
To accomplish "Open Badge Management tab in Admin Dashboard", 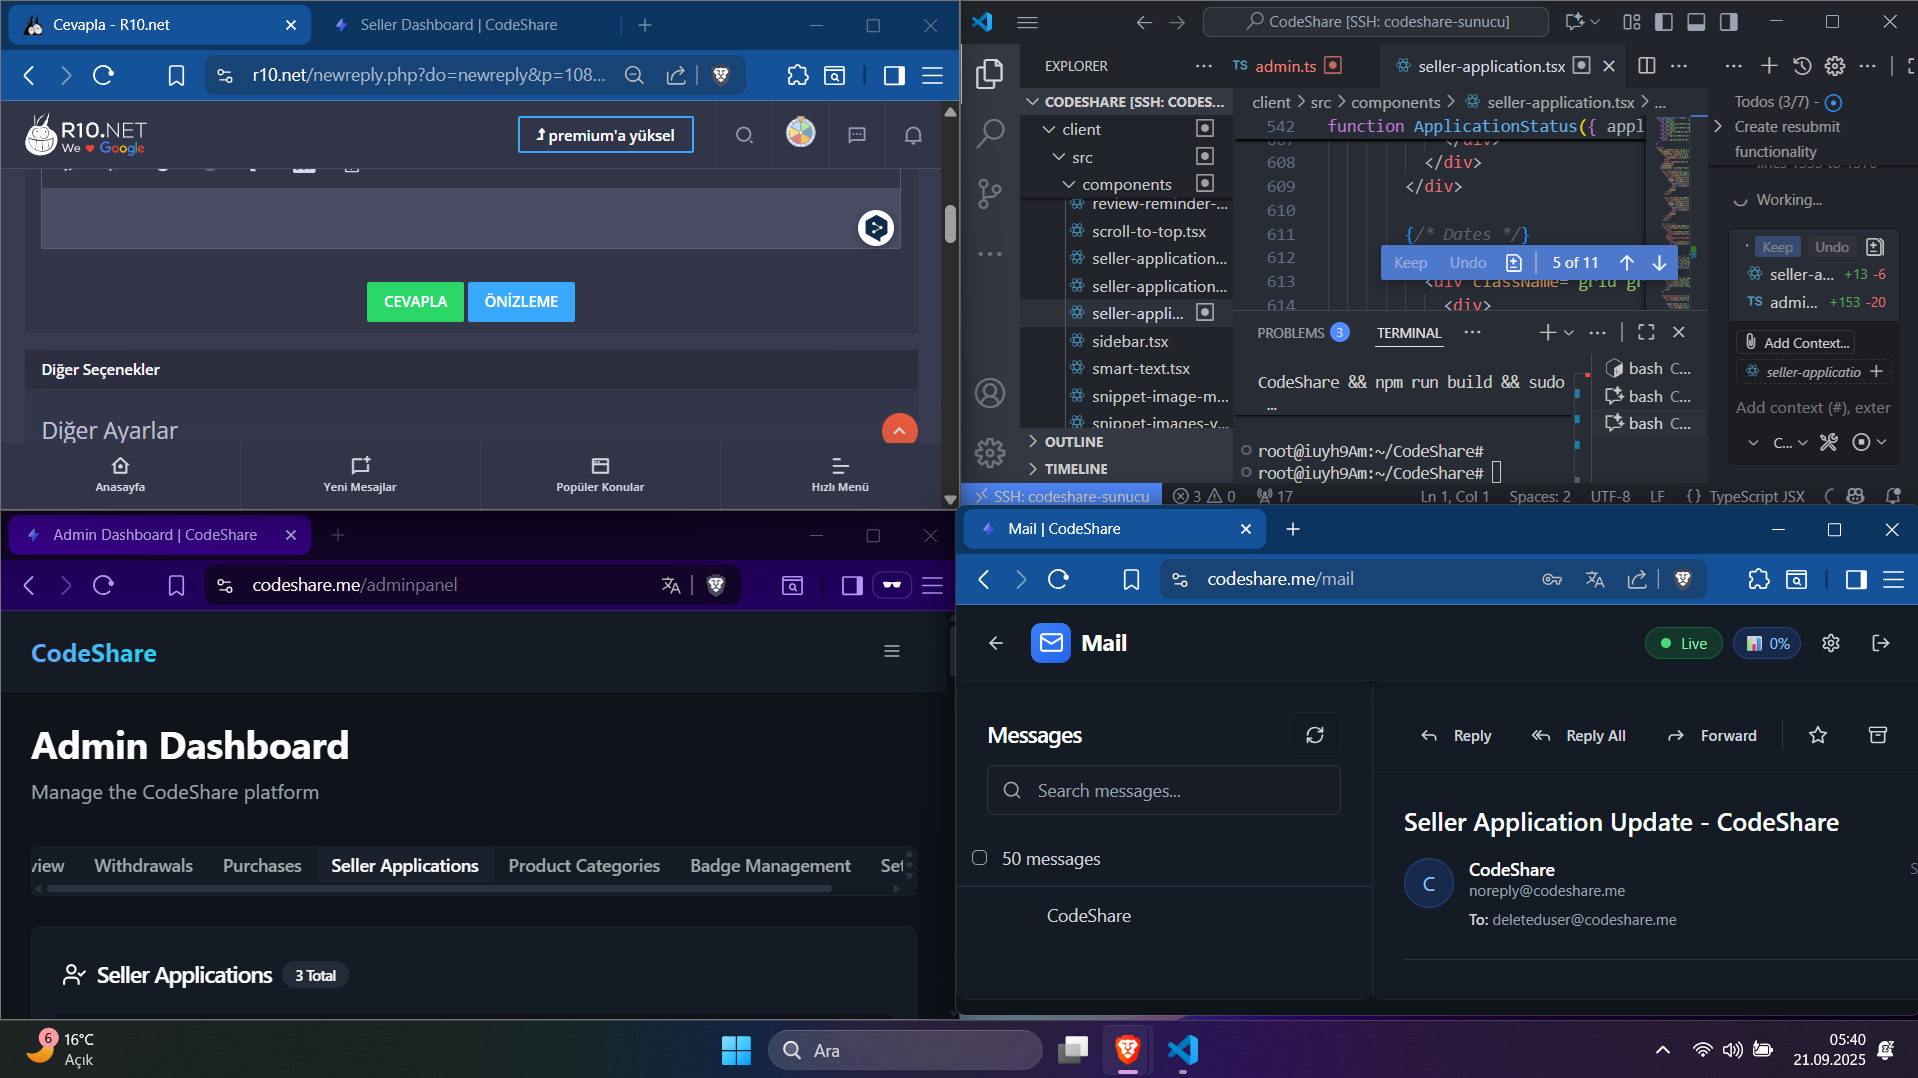I will [x=770, y=866].
